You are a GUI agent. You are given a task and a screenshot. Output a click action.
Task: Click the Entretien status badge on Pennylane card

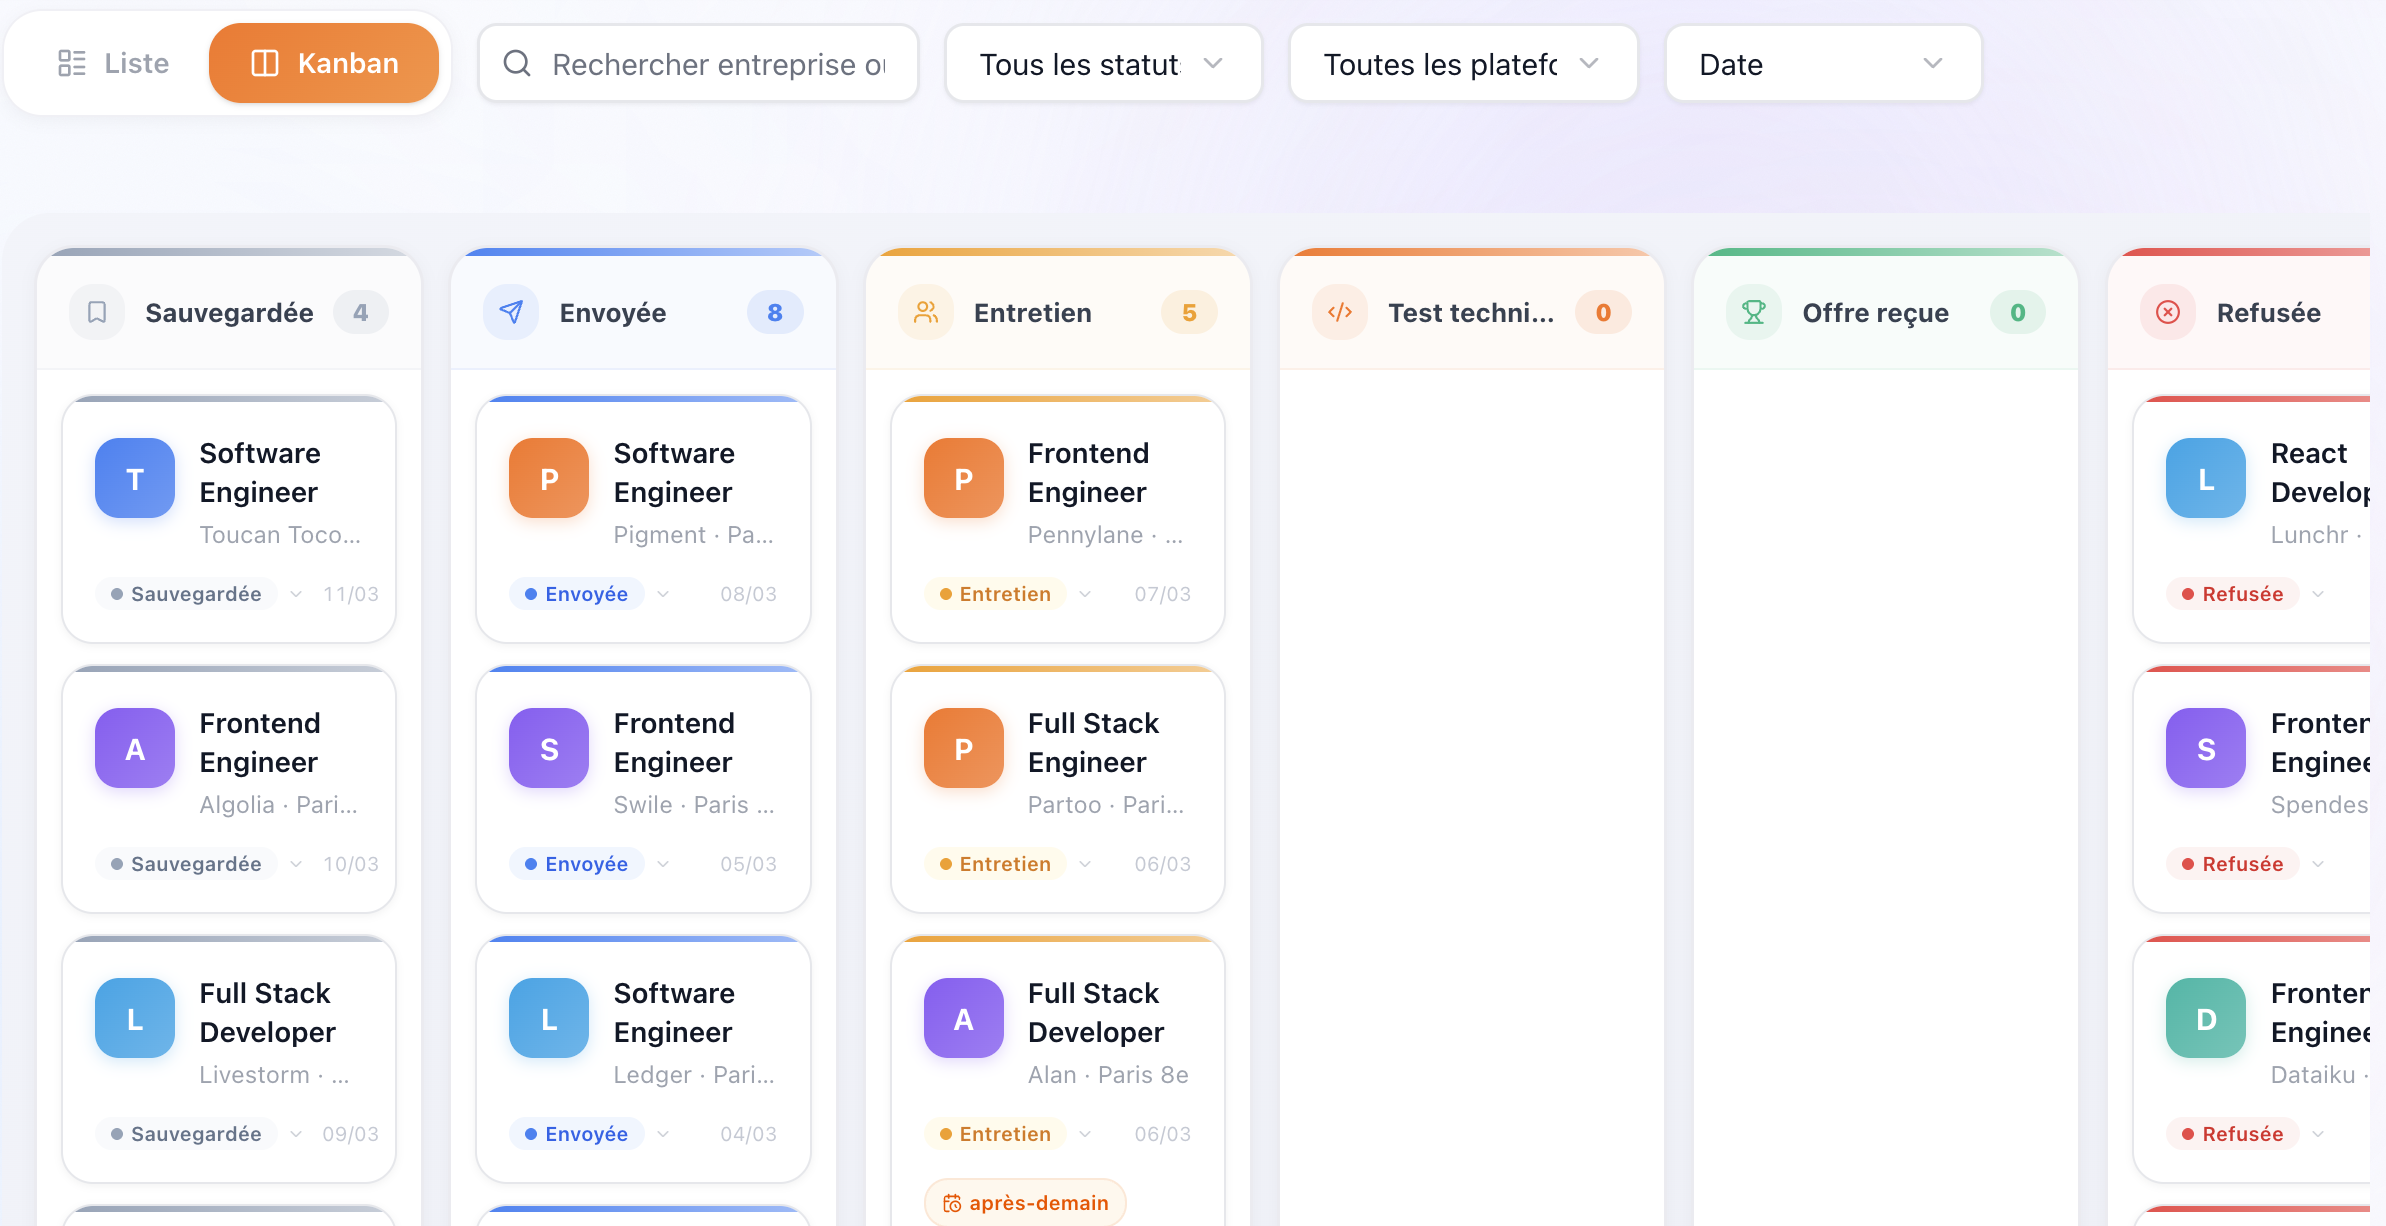[x=996, y=594]
